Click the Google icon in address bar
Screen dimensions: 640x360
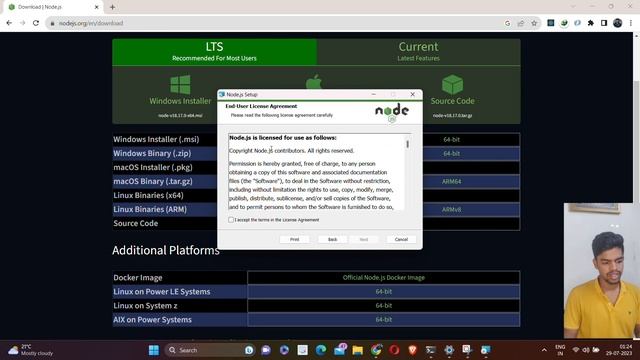point(507,23)
